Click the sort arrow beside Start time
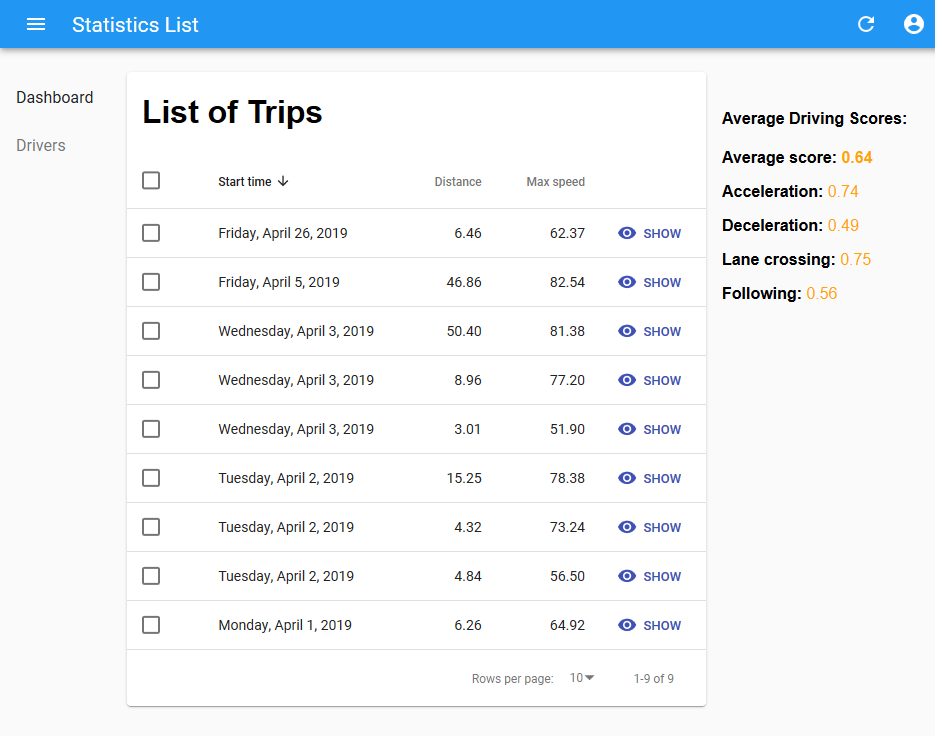The image size is (935, 736). (283, 181)
